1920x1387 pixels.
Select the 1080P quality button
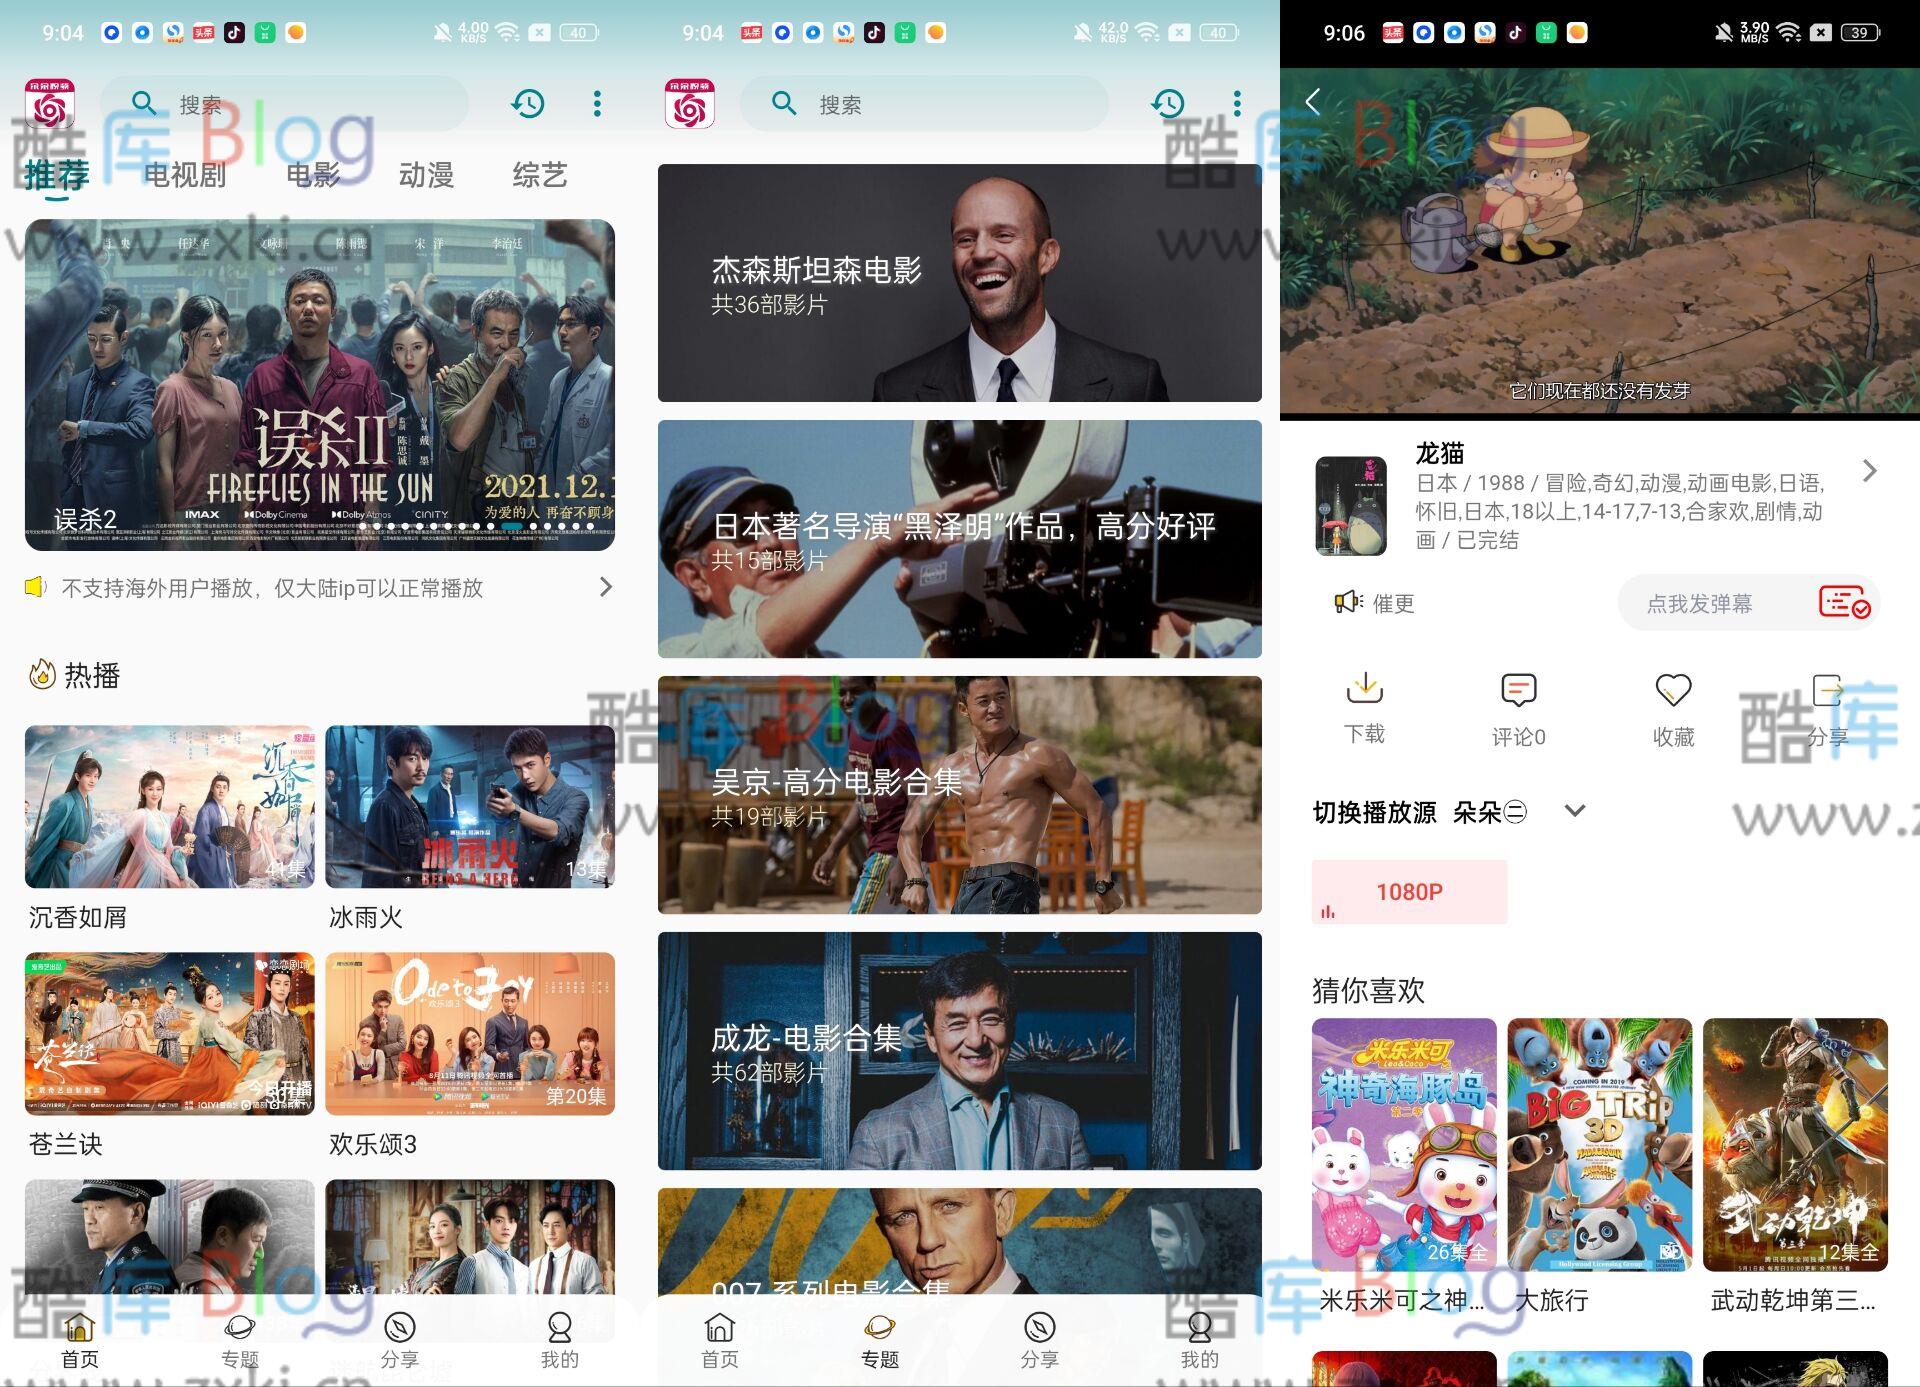coord(1409,891)
